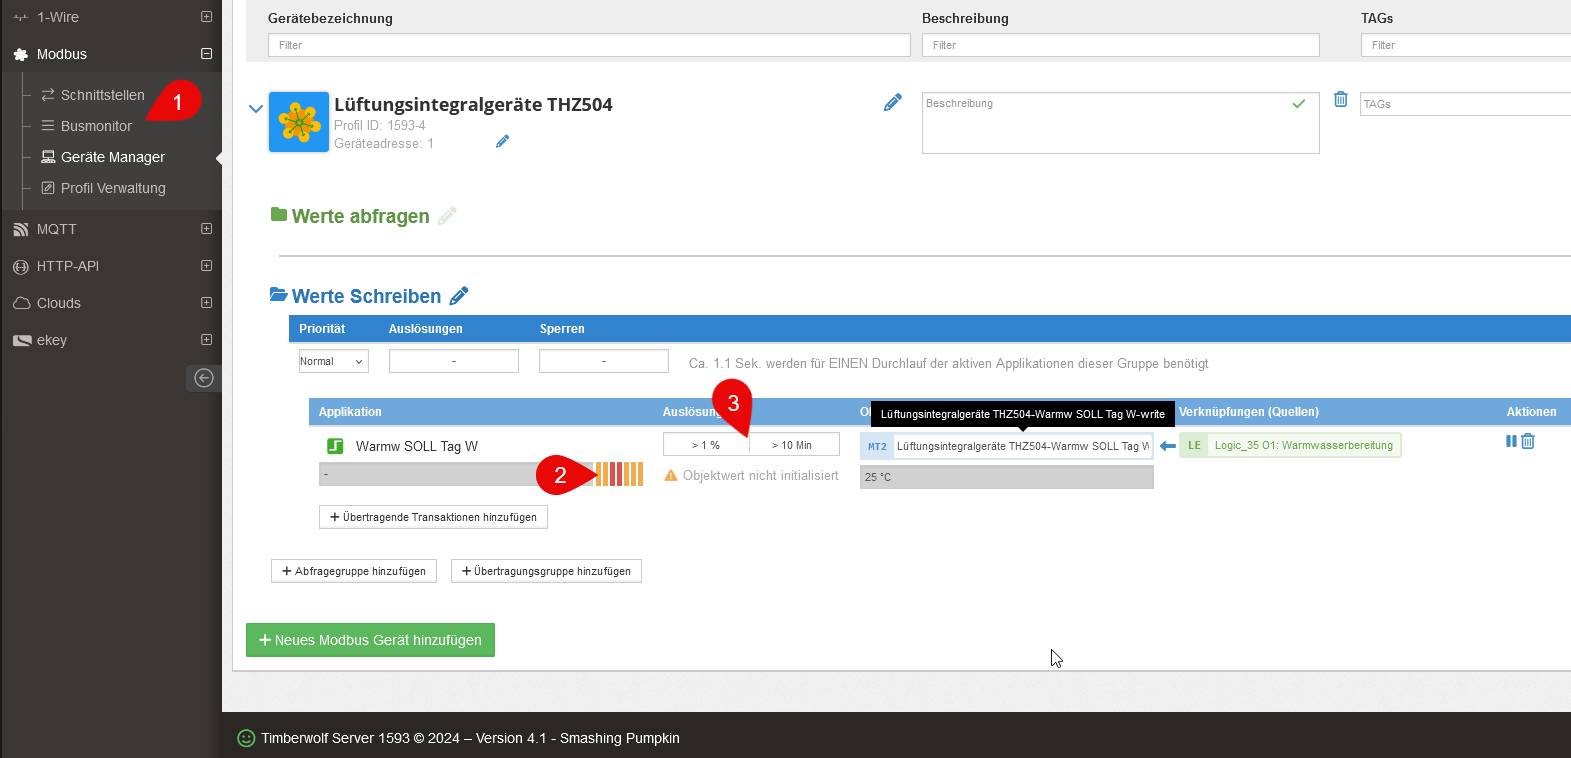
Task: Collapse the Modbus menu section
Action: point(206,54)
